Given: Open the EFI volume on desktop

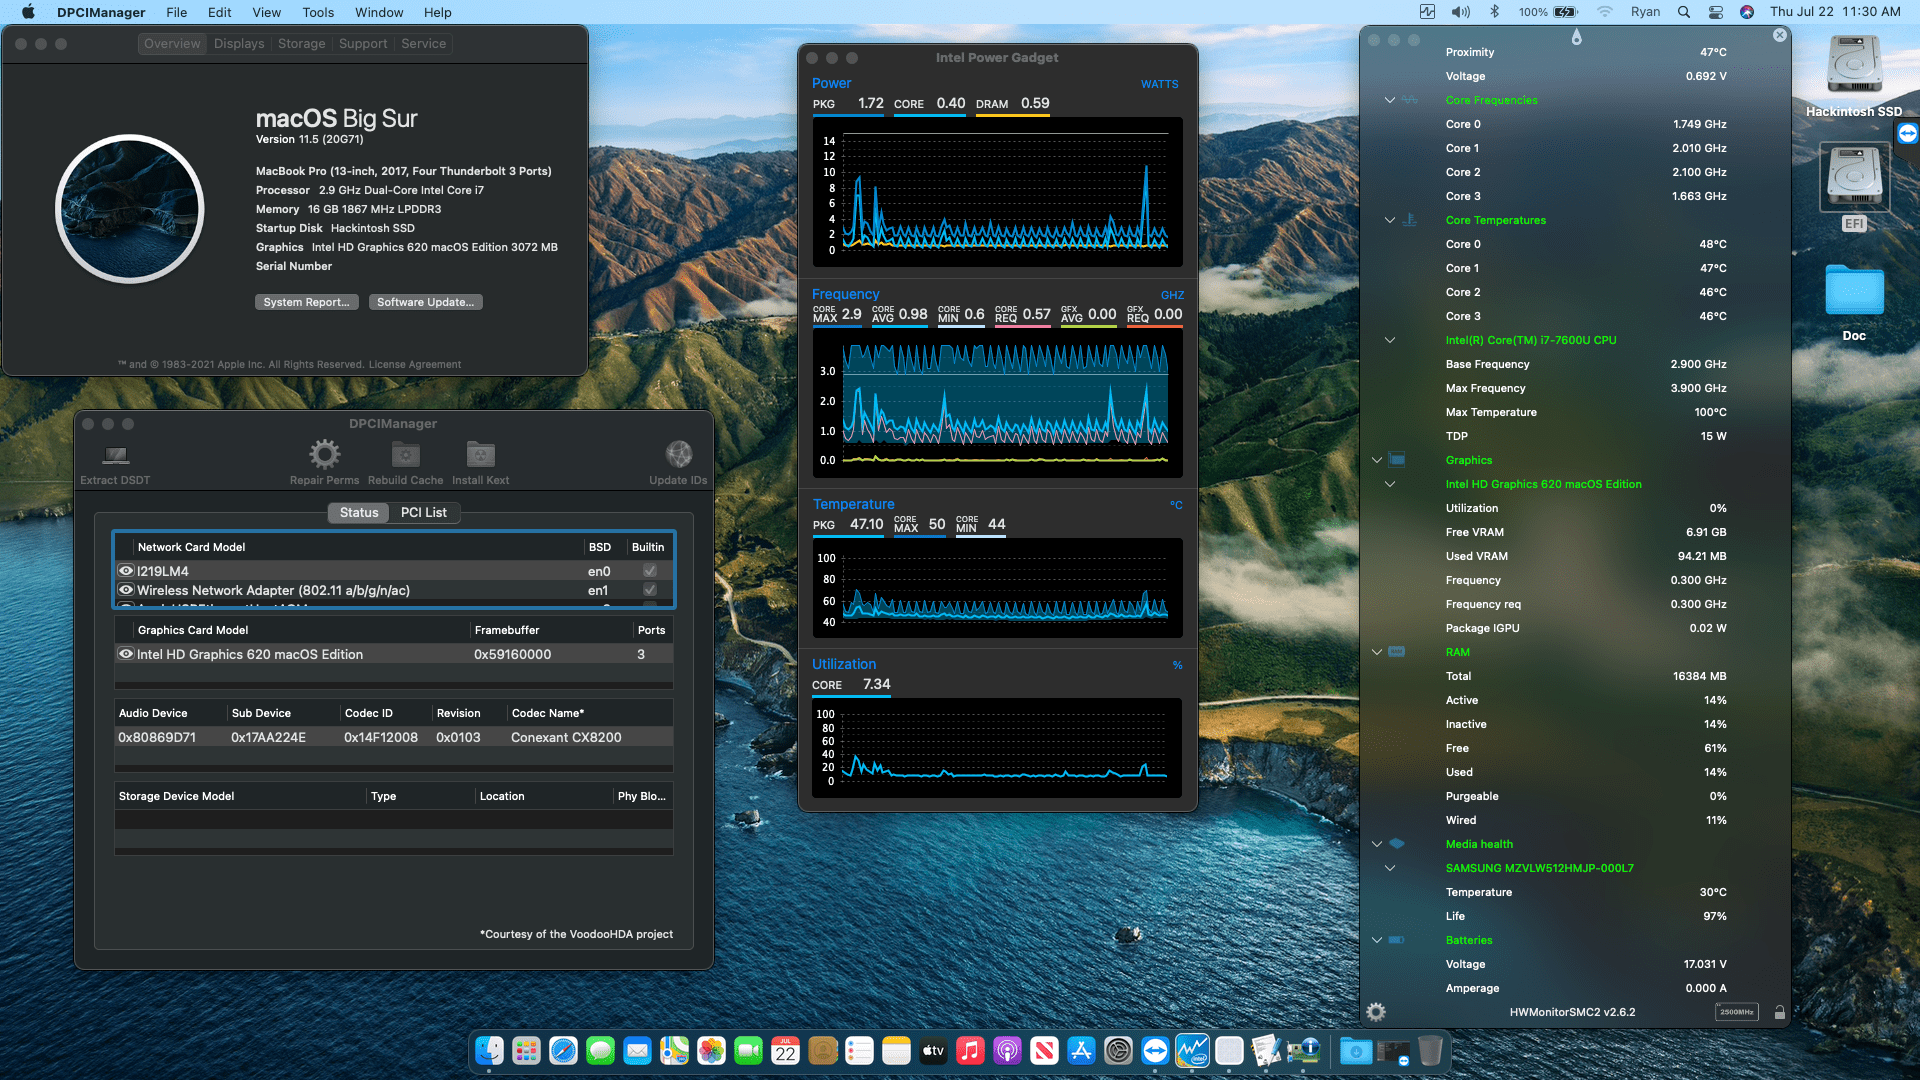Looking at the screenshot, I should (x=1854, y=187).
